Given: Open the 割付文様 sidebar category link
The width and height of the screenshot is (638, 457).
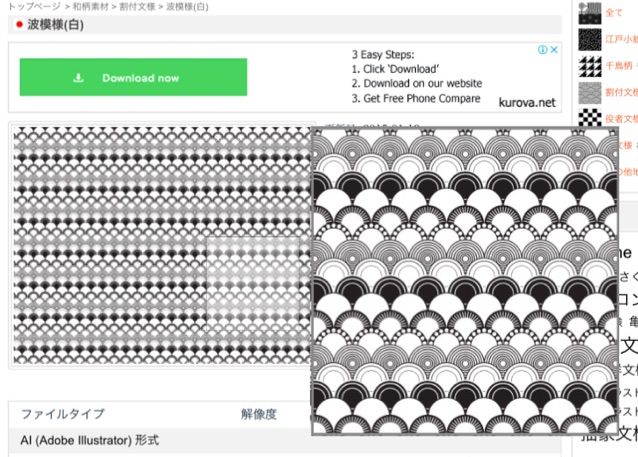Looking at the screenshot, I should (622, 92).
